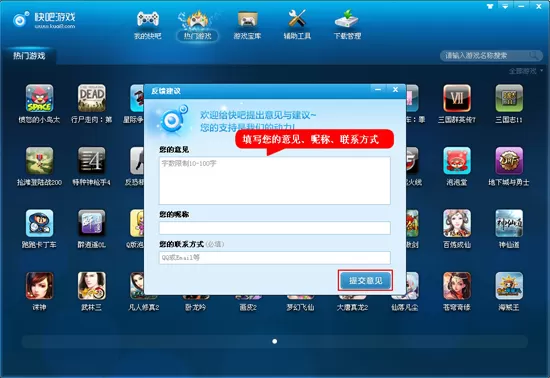Image resolution: width=550 pixels, height=378 pixels.
Task: Click the page indicator dot
Action: [x=275, y=341]
